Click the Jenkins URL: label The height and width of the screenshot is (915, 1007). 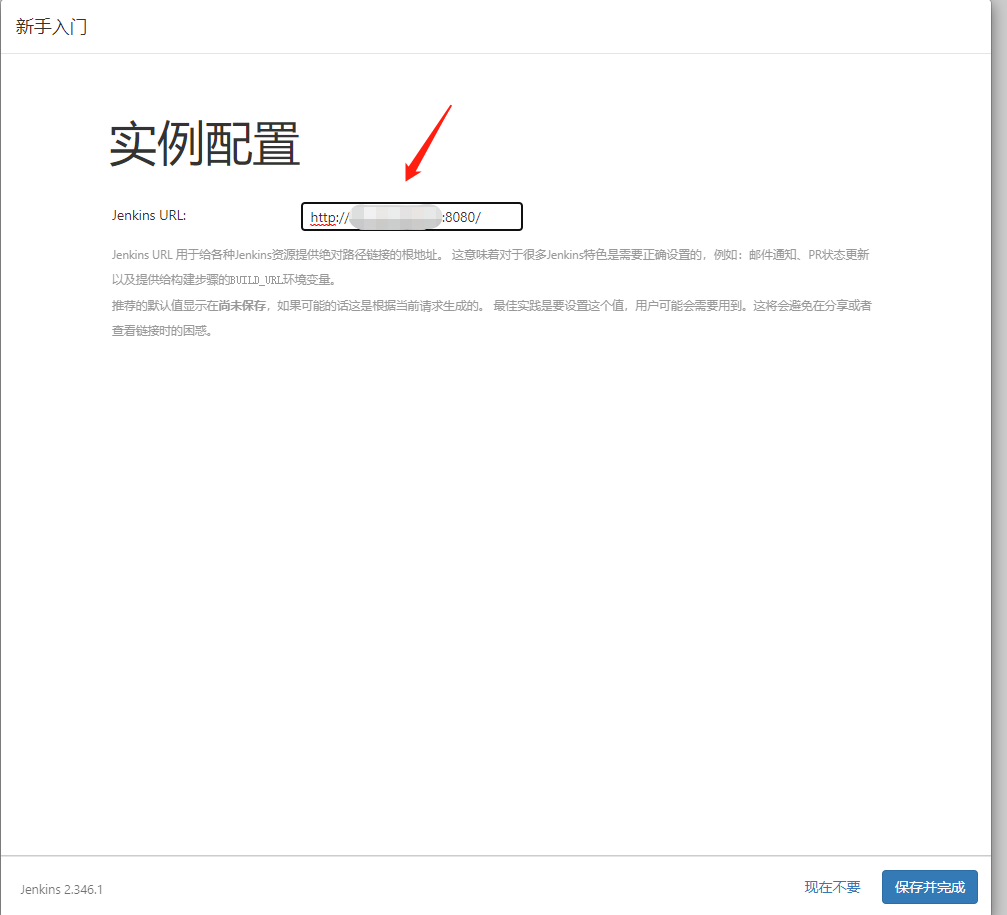[149, 215]
